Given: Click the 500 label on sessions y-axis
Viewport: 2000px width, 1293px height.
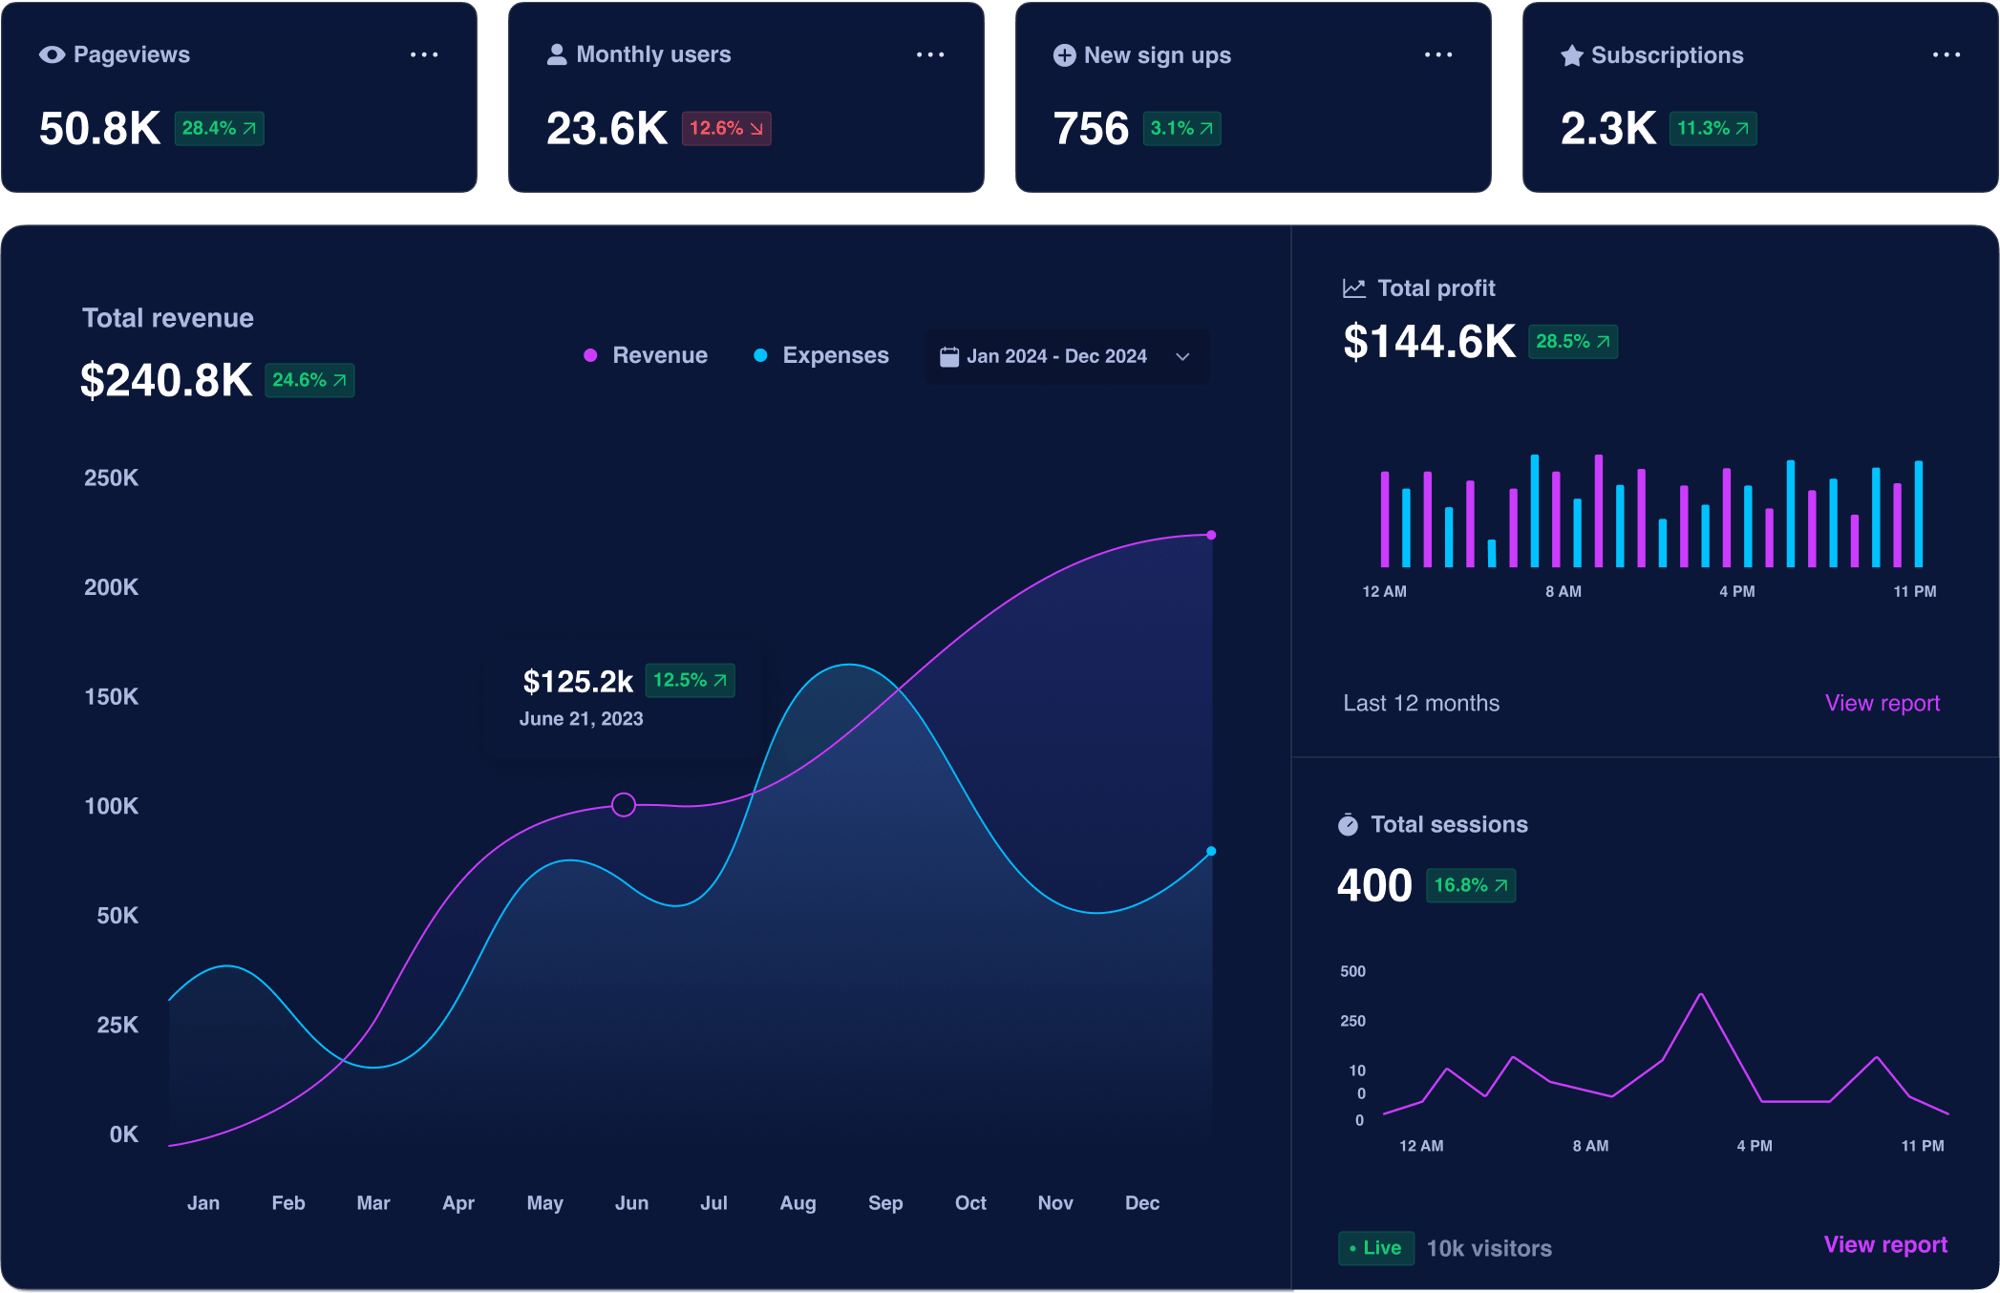Looking at the screenshot, I should [1352, 972].
